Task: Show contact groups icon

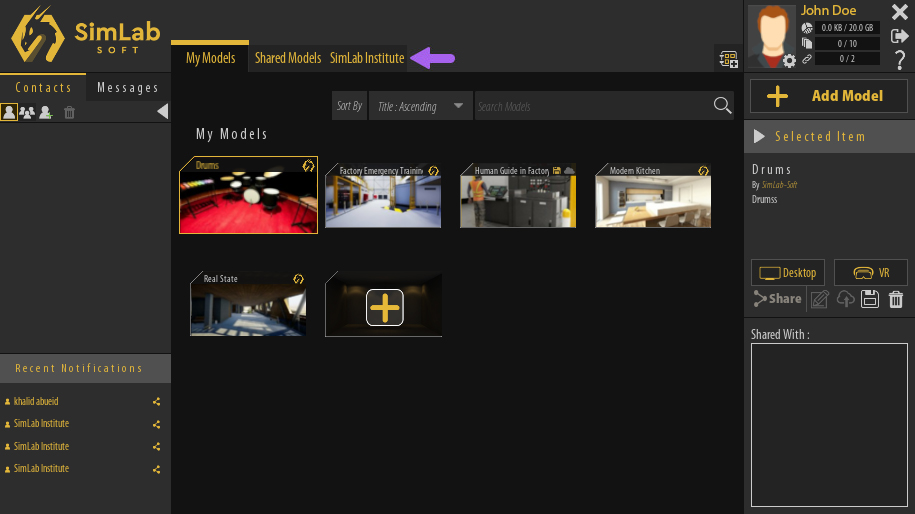Action: [x=27, y=112]
